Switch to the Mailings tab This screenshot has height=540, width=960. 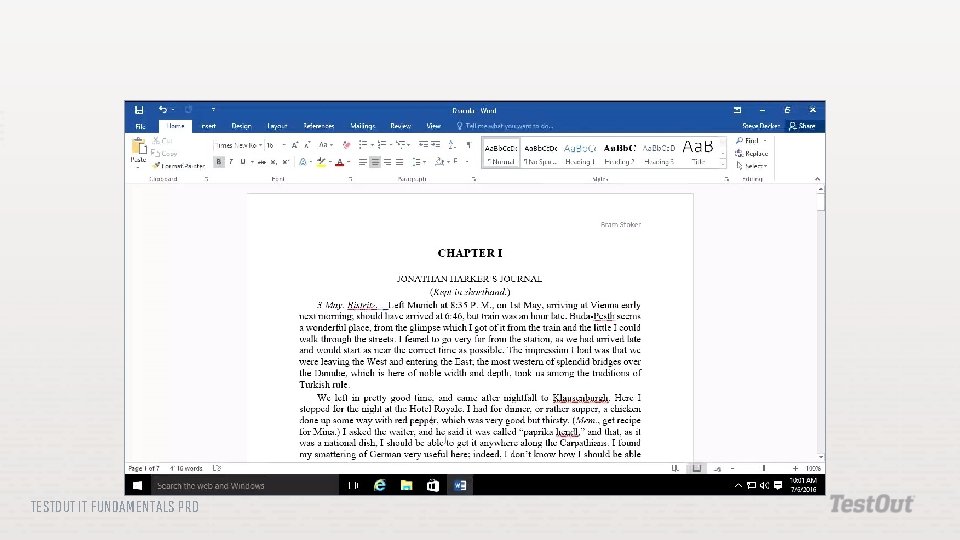362,126
